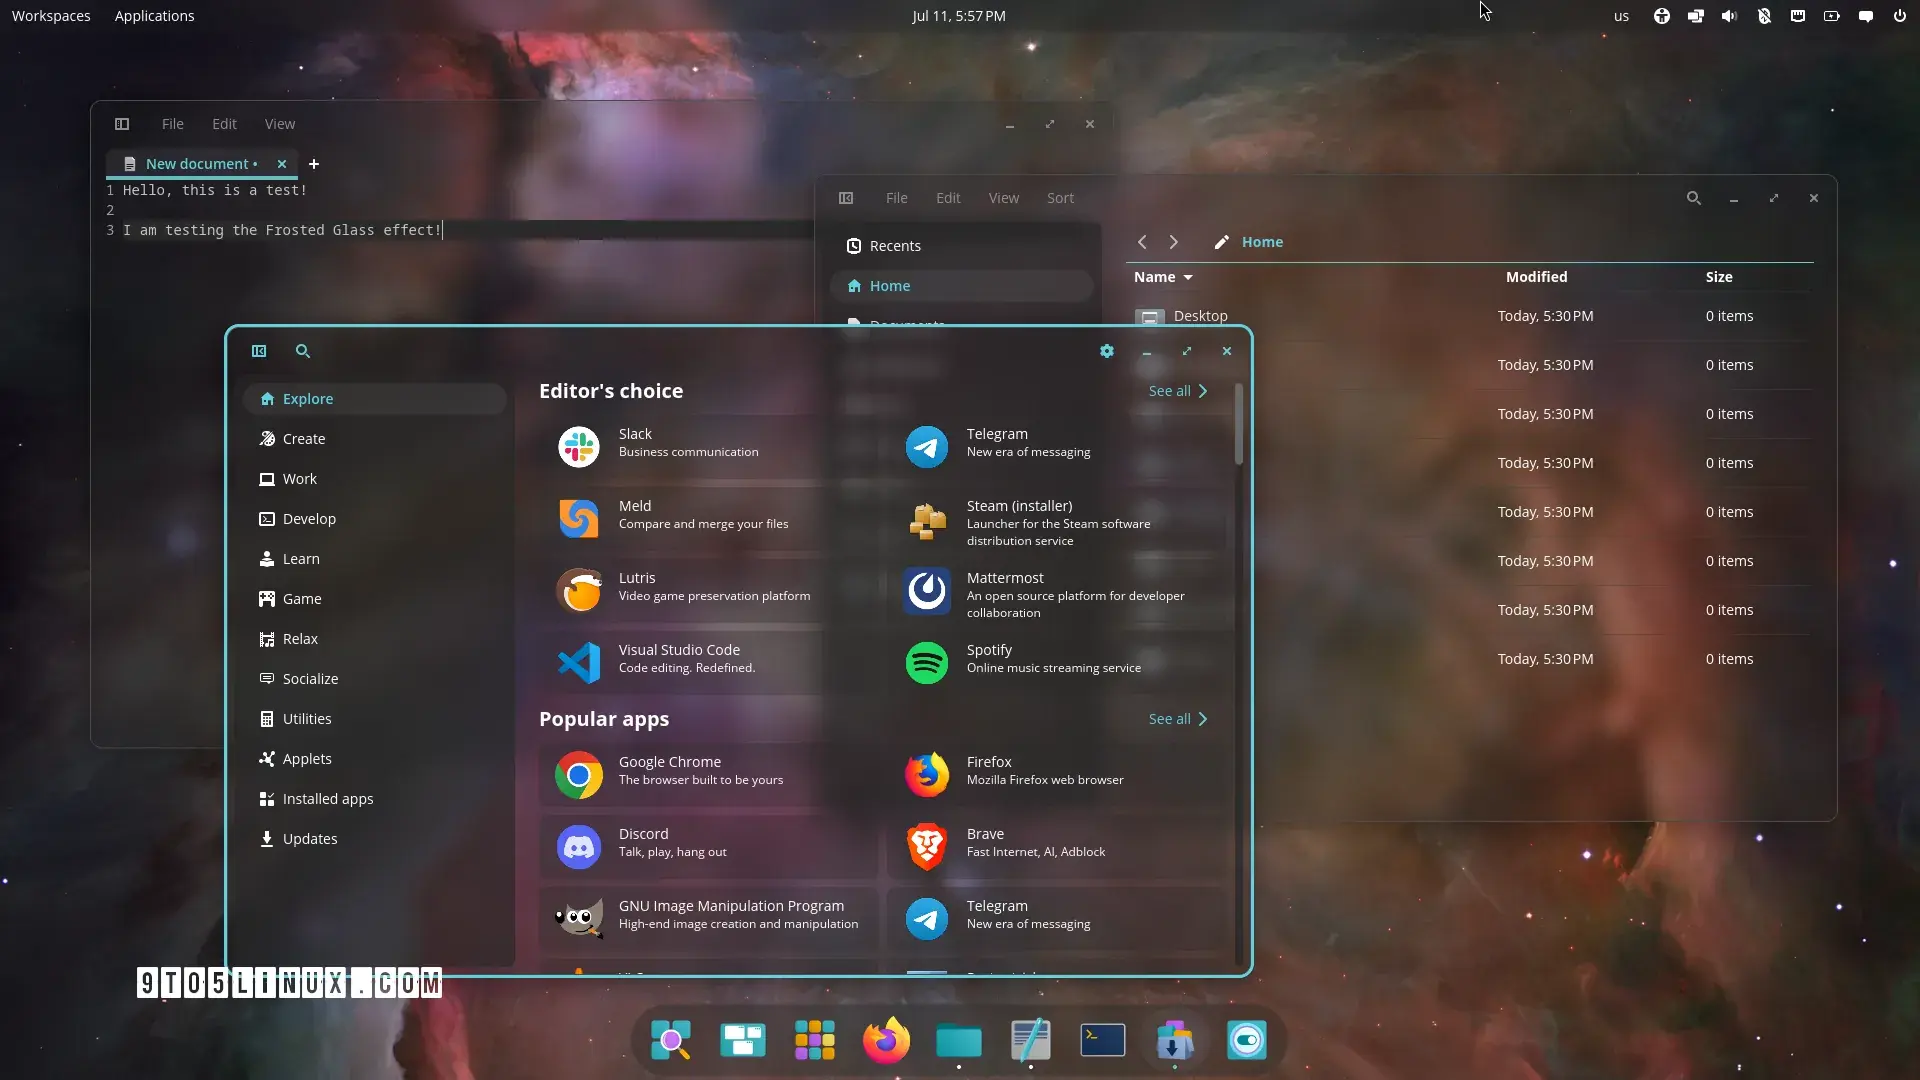Select the Develop category

[374, 519]
